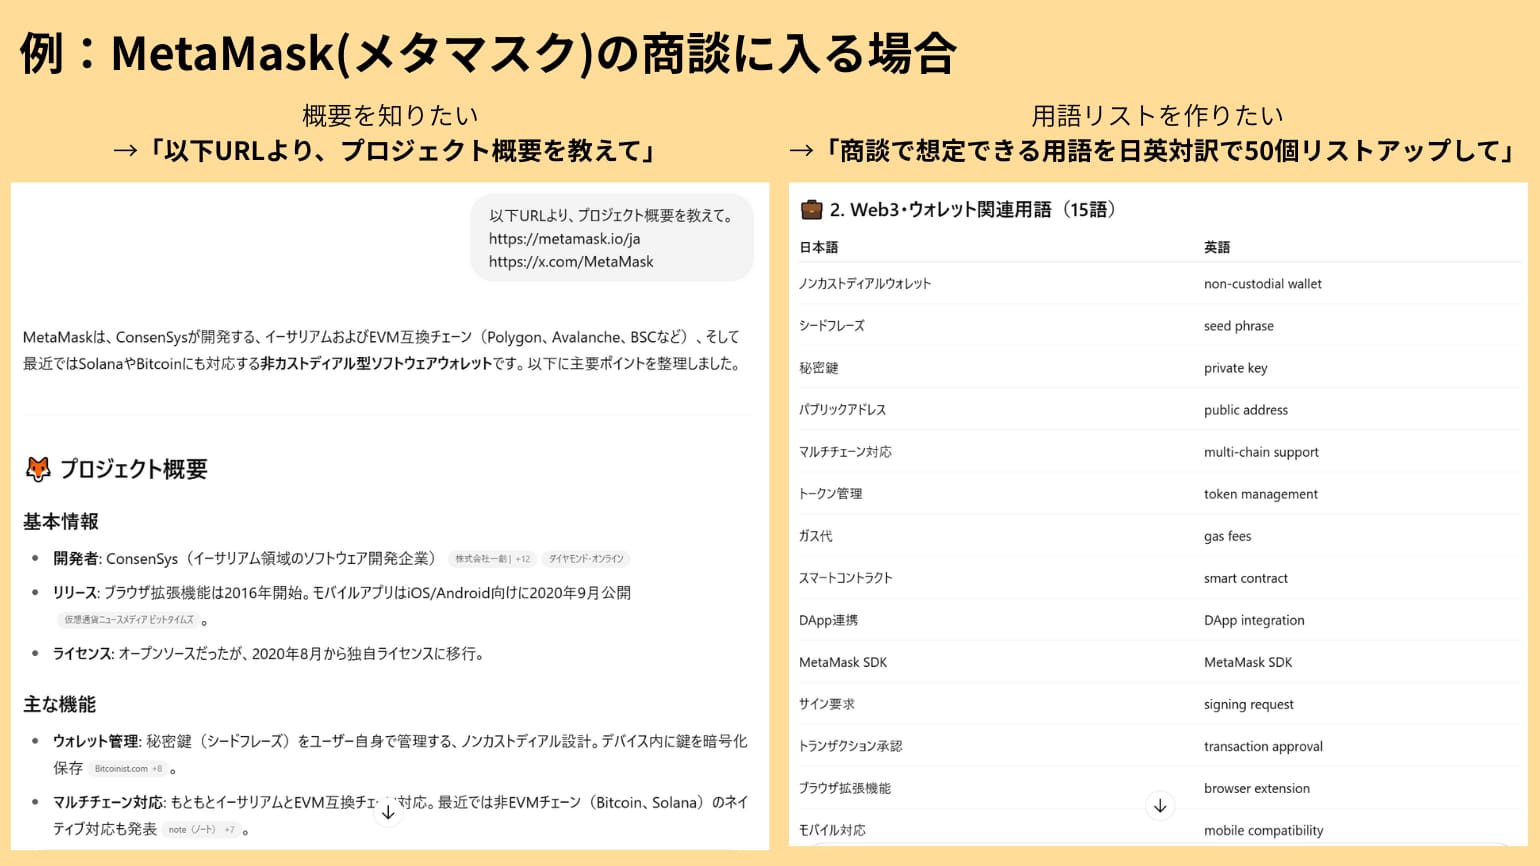
Task: Click the トークン管理 table cell
Action: [831, 494]
